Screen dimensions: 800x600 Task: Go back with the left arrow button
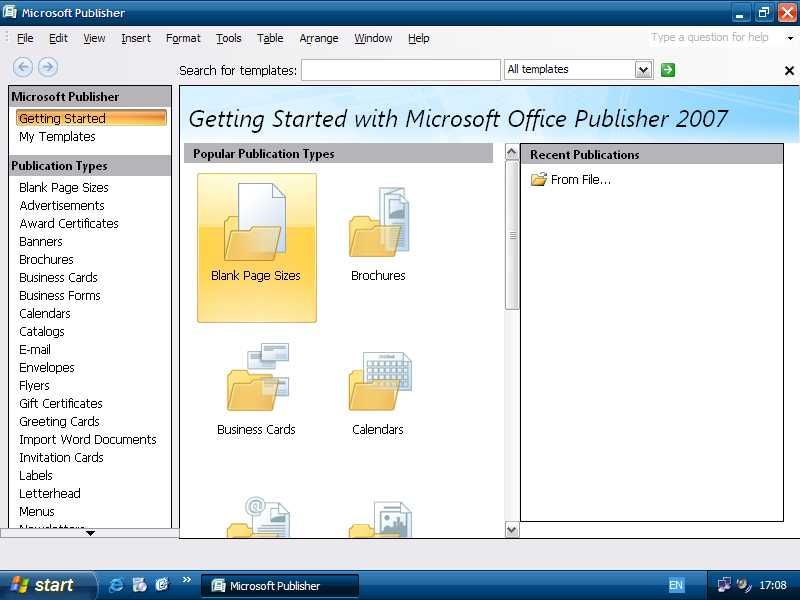(23, 67)
